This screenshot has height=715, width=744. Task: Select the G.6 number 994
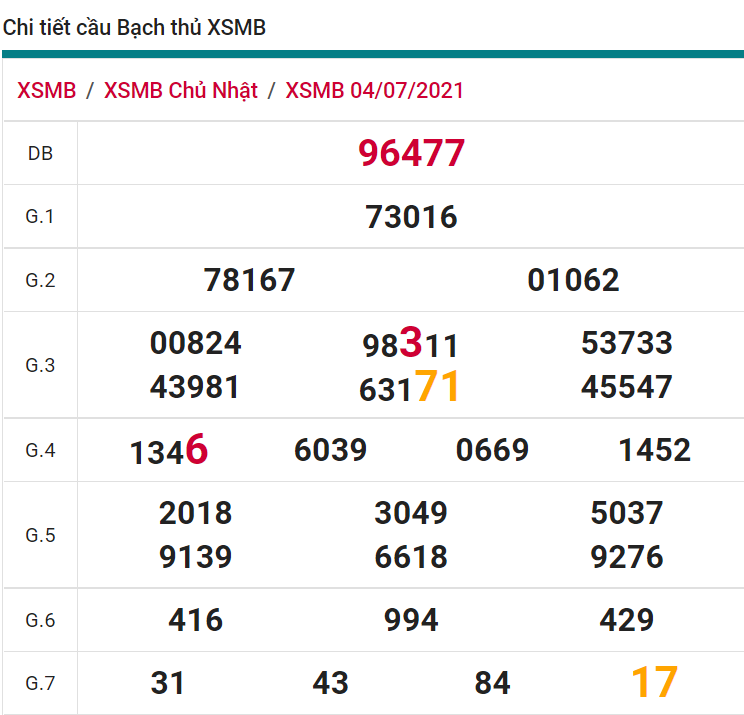(411, 620)
